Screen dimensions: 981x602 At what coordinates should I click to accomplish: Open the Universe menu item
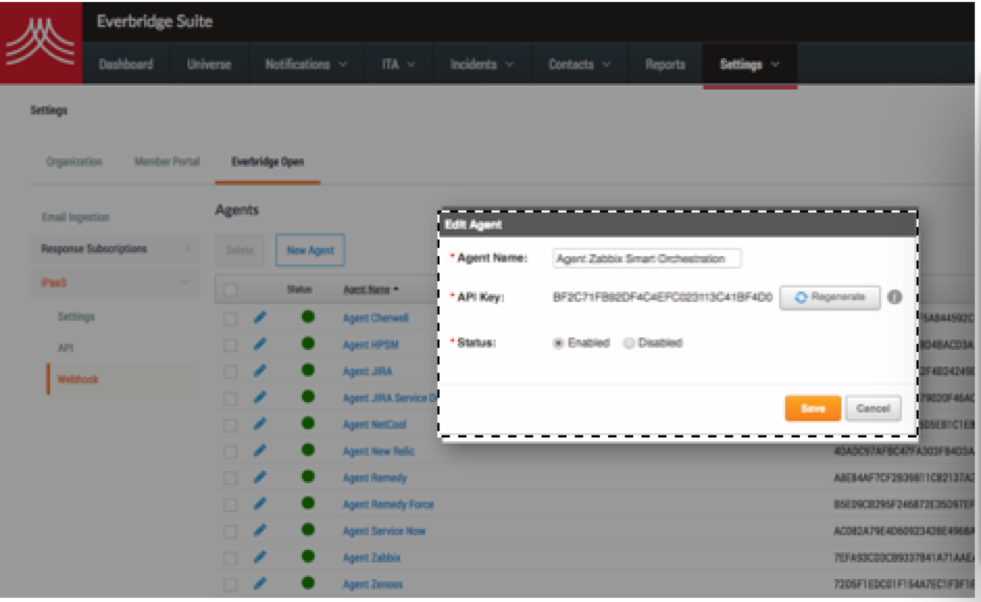pos(209,64)
